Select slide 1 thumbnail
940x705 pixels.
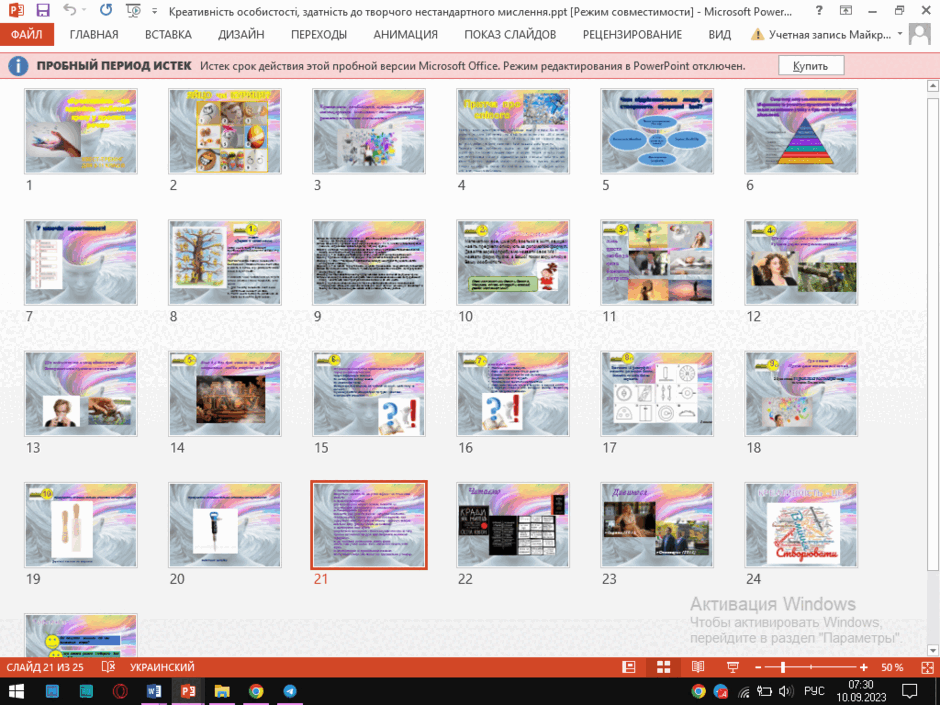81,131
